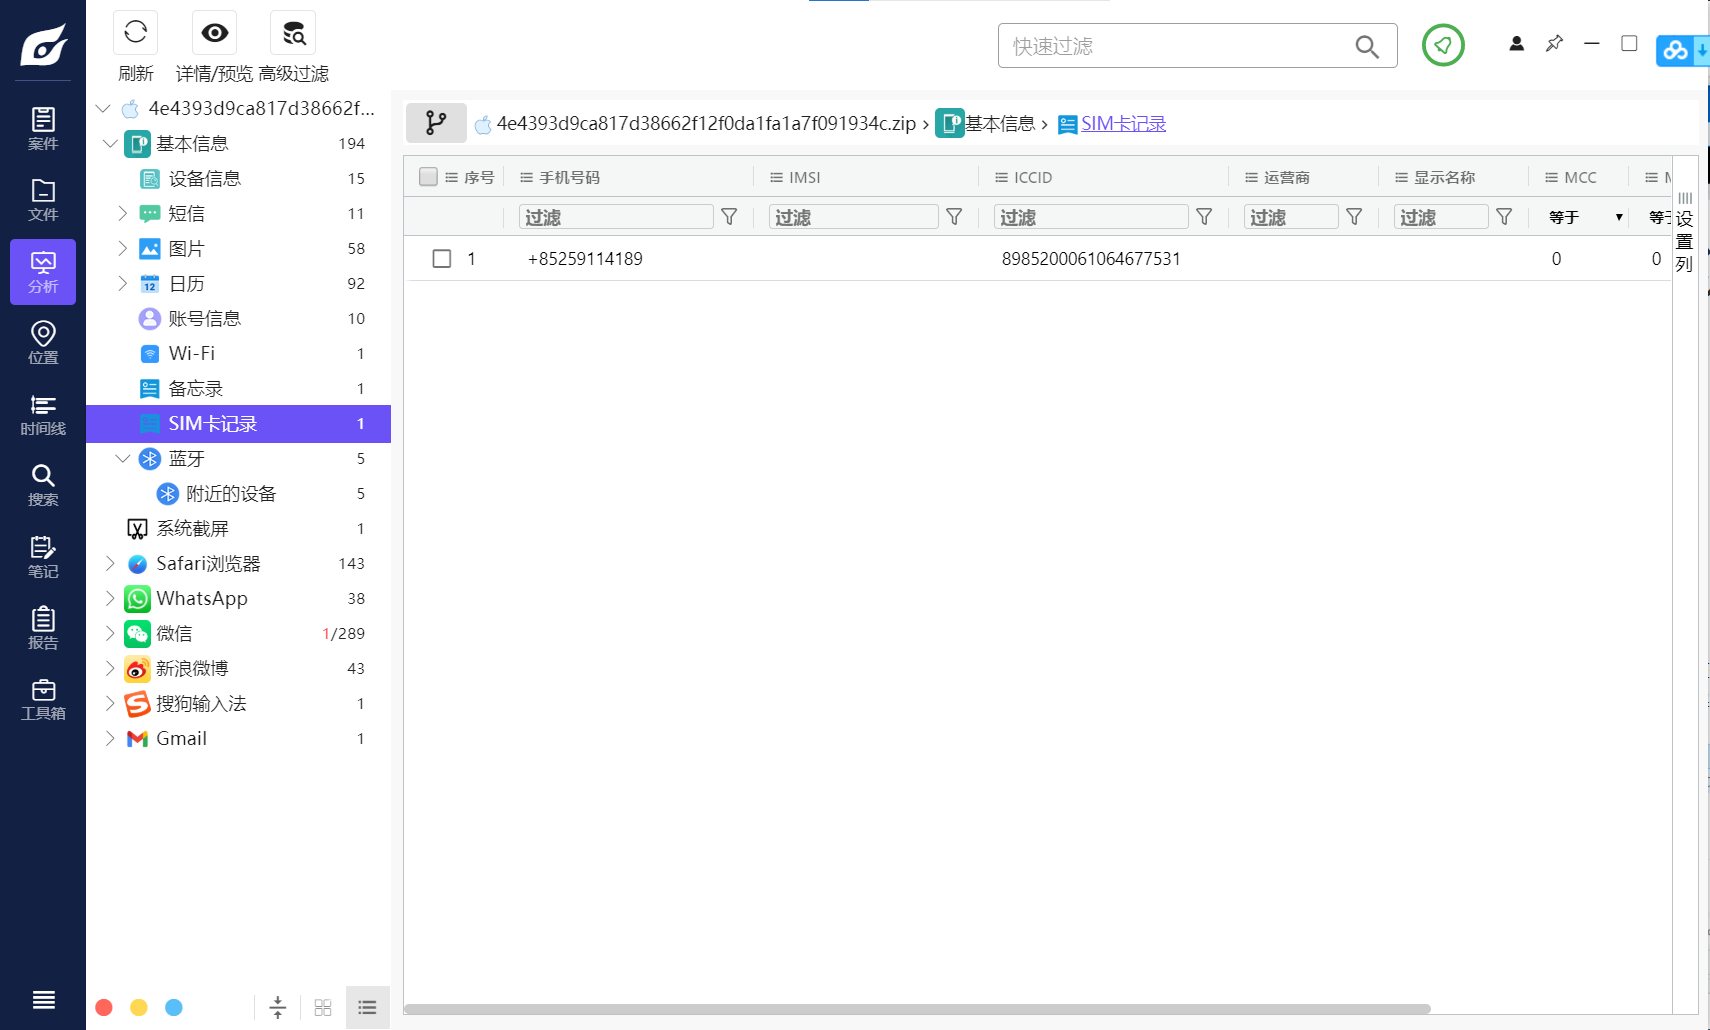
Task: Click the hamburger menu at sidebar bottom
Action: click(x=43, y=999)
